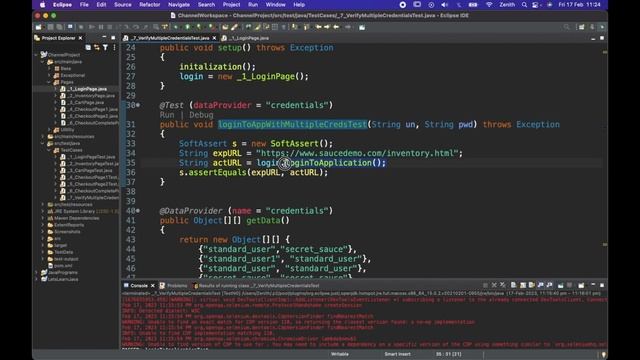Click the yellow Back navigation arrow in toolbar
This screenshot has width=640, height=360.
point(336,27)
